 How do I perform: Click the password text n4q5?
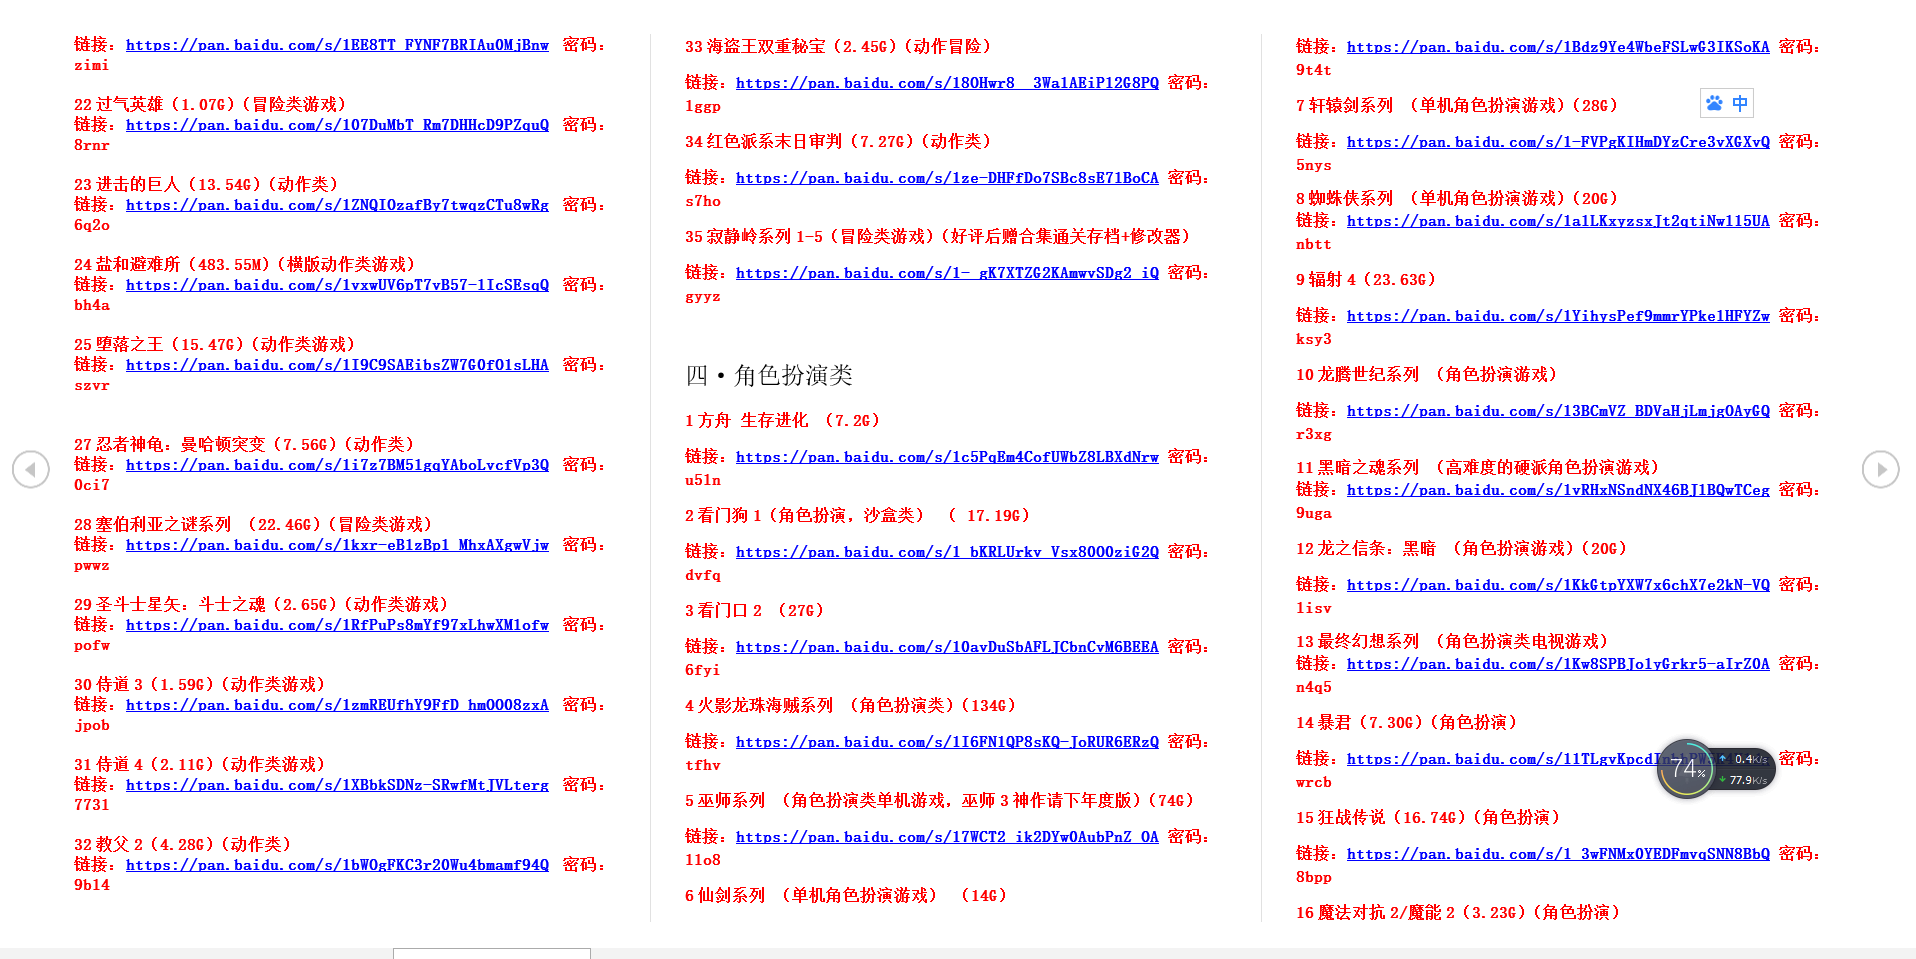pyautogui.click(x=1314, y=687)
